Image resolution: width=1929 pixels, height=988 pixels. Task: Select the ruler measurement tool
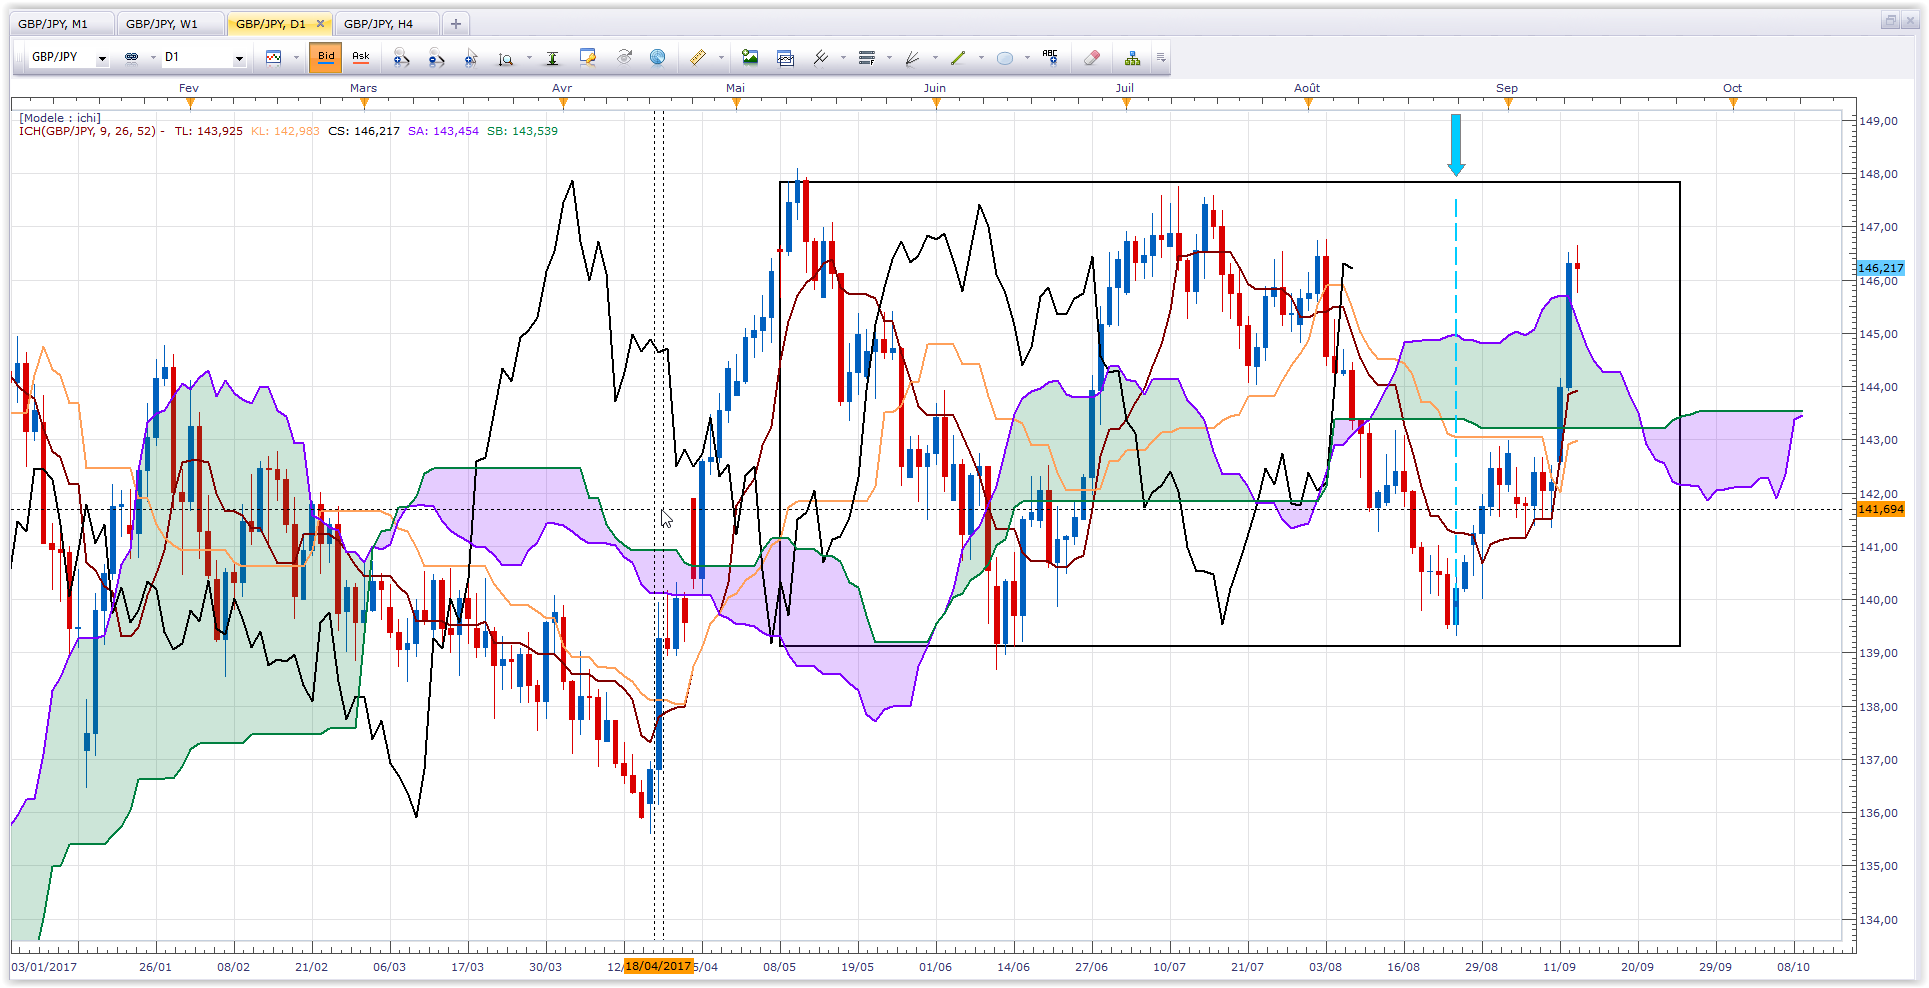click(x=698, y=58)
